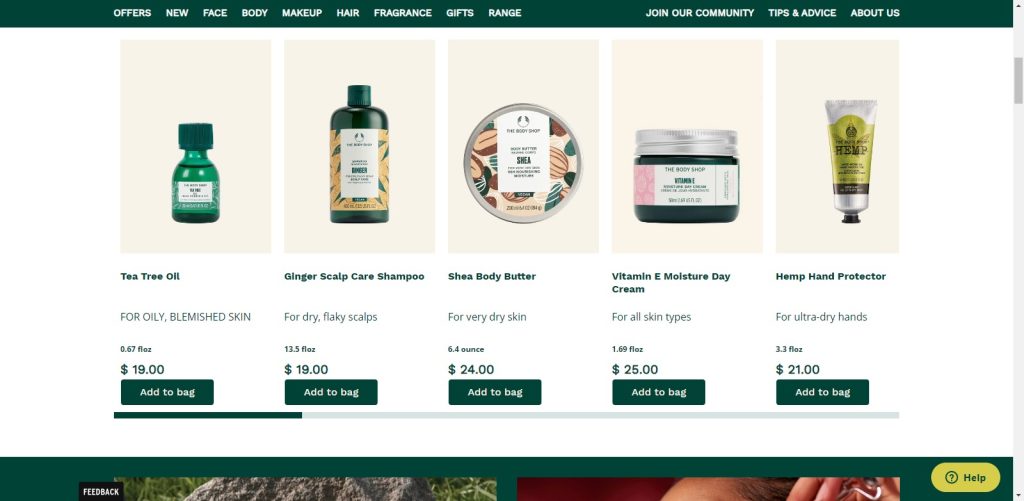Go to the MAKEUP category
Viewport: 1024px width, 501px height.
(x=302, y=13)
